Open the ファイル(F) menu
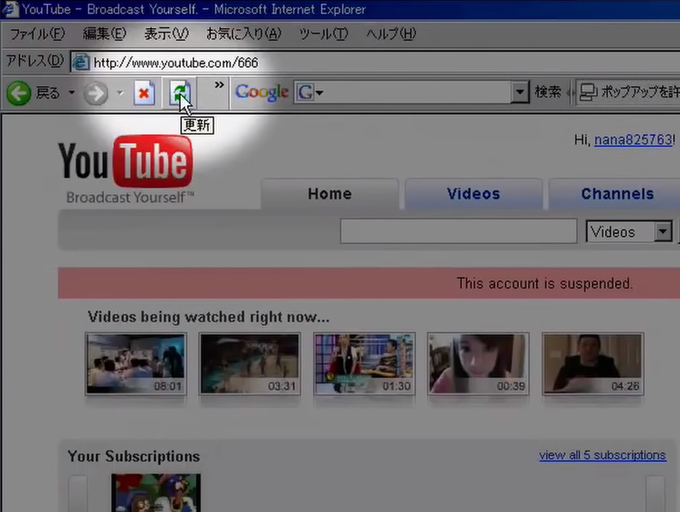Image resolution: width=680 pixels, height=512 pixels. pos(37,34)
